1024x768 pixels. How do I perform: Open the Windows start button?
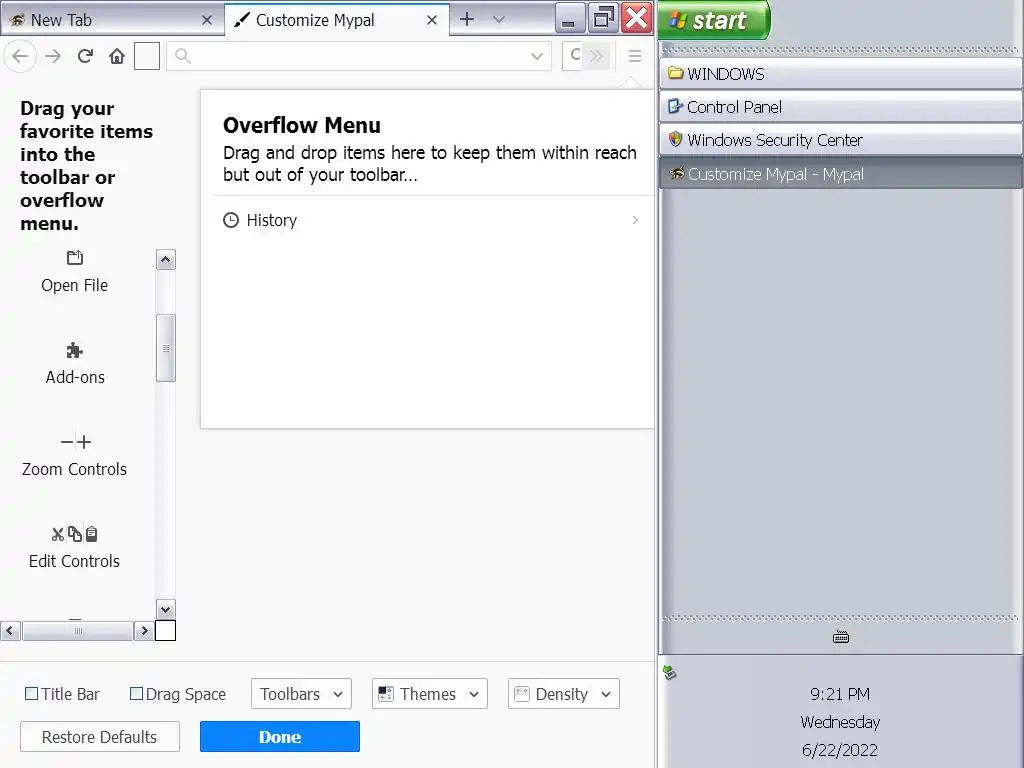pyautogui.click(x=714, y=20)
